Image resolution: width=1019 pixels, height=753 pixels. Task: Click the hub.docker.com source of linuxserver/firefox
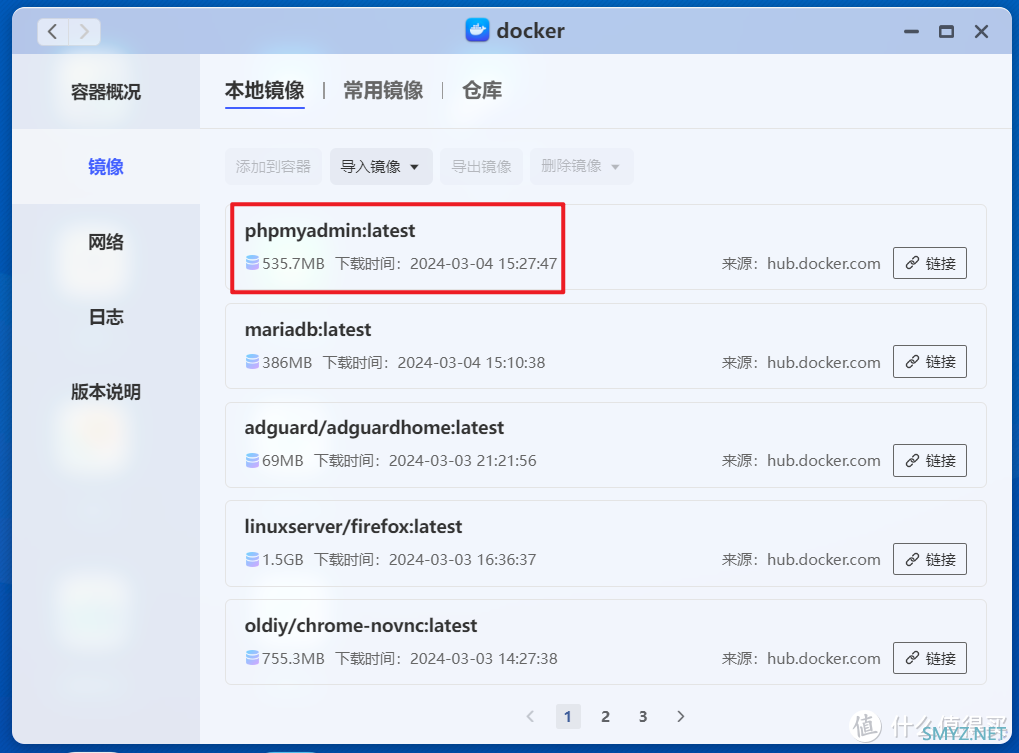823,559
